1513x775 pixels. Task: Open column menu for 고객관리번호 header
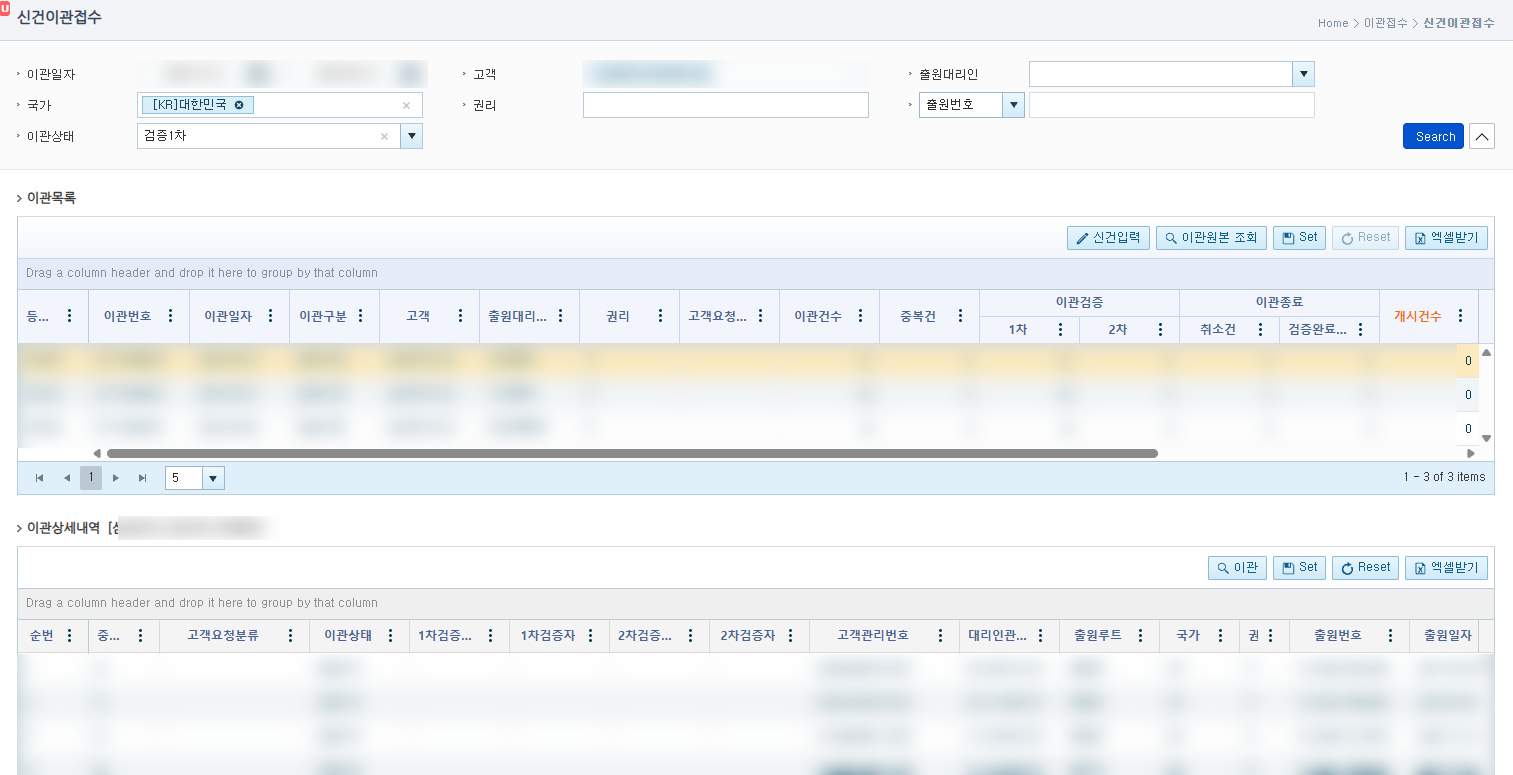[940, 636]
